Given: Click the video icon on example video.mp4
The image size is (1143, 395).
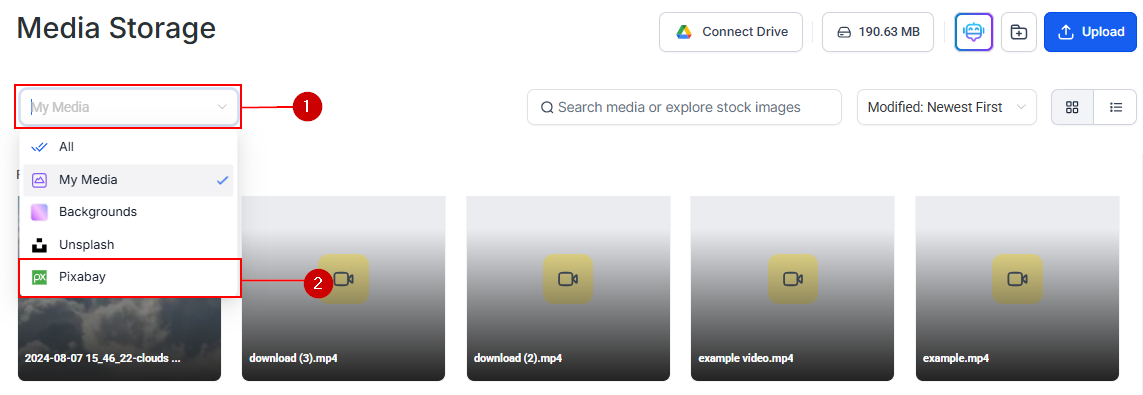Looking at the screenshot, I should (792, 279).
